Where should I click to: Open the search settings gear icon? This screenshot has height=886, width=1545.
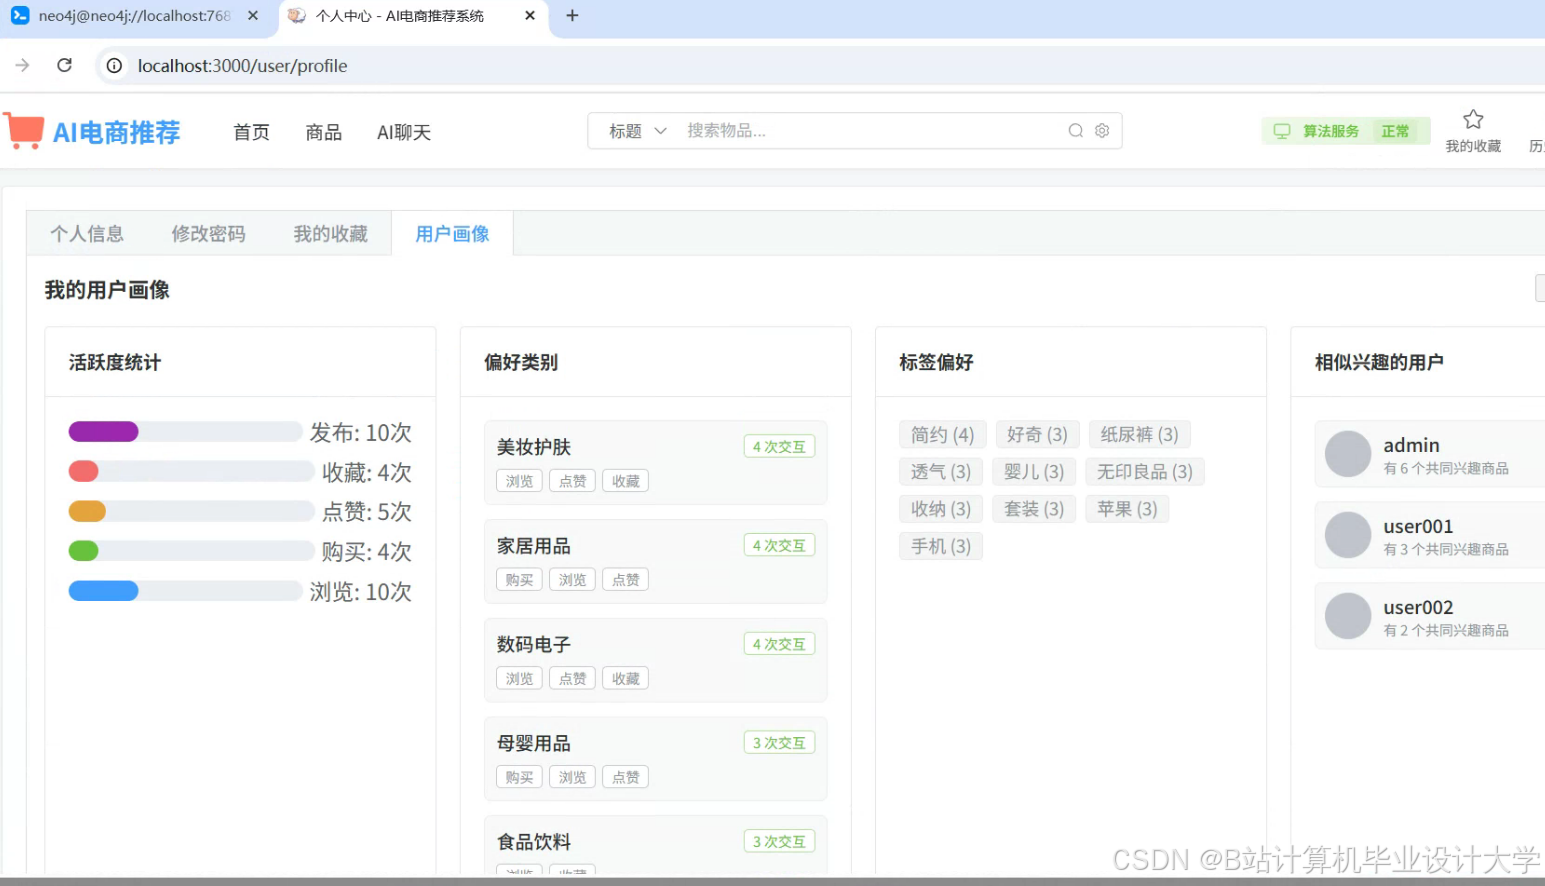pyautogui.click(x=1101, y=130)
